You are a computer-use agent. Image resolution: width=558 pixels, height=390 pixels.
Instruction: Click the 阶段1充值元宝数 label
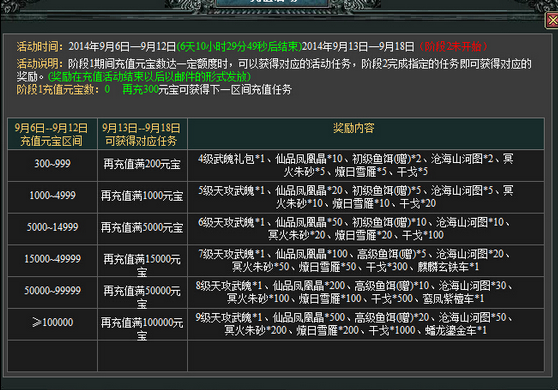(58, 89)
